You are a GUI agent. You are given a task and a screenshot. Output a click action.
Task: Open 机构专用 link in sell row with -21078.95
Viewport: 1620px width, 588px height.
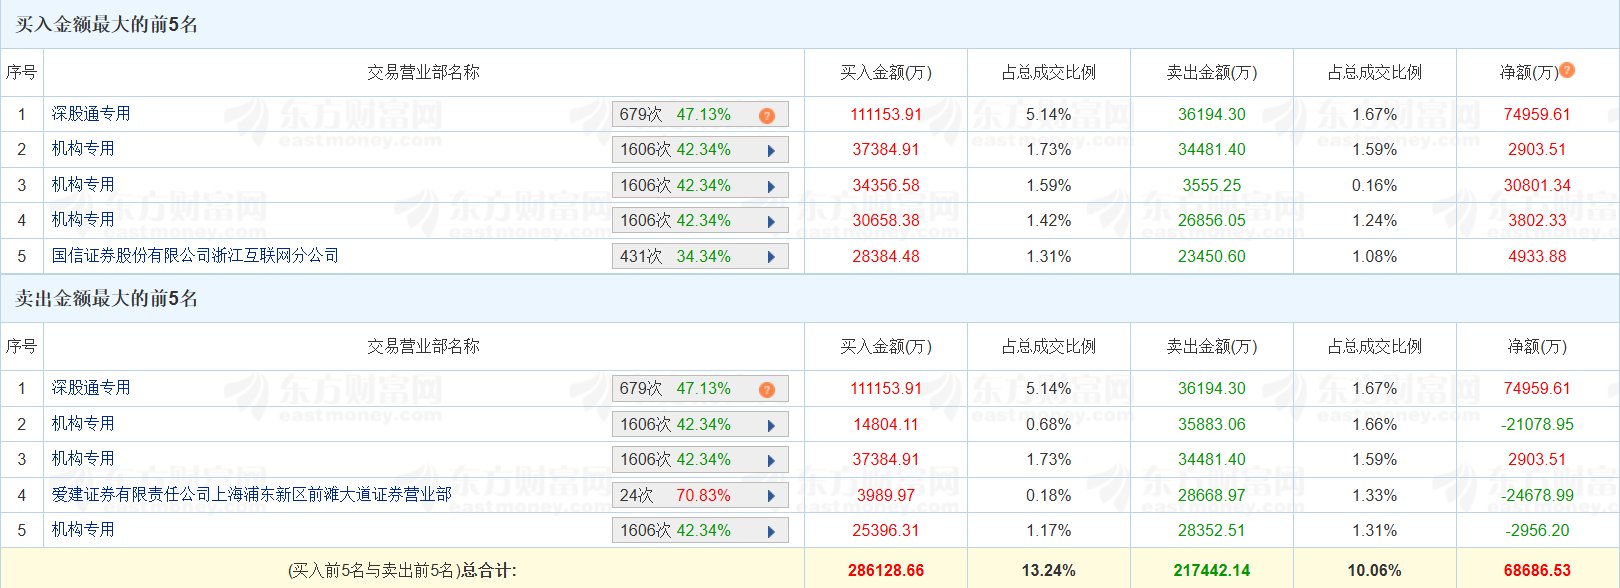click(83, 423)
